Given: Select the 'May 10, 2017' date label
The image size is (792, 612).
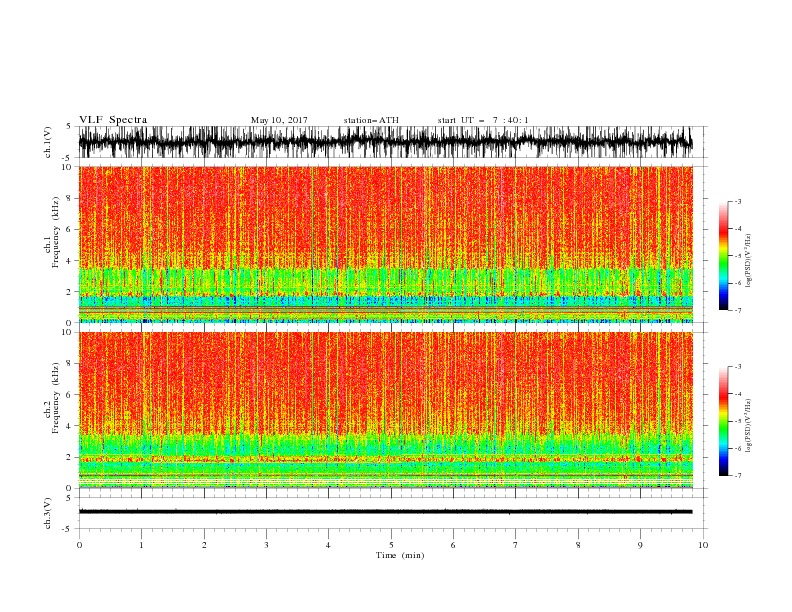Looking at the screenshot, I should click(279, 120).
